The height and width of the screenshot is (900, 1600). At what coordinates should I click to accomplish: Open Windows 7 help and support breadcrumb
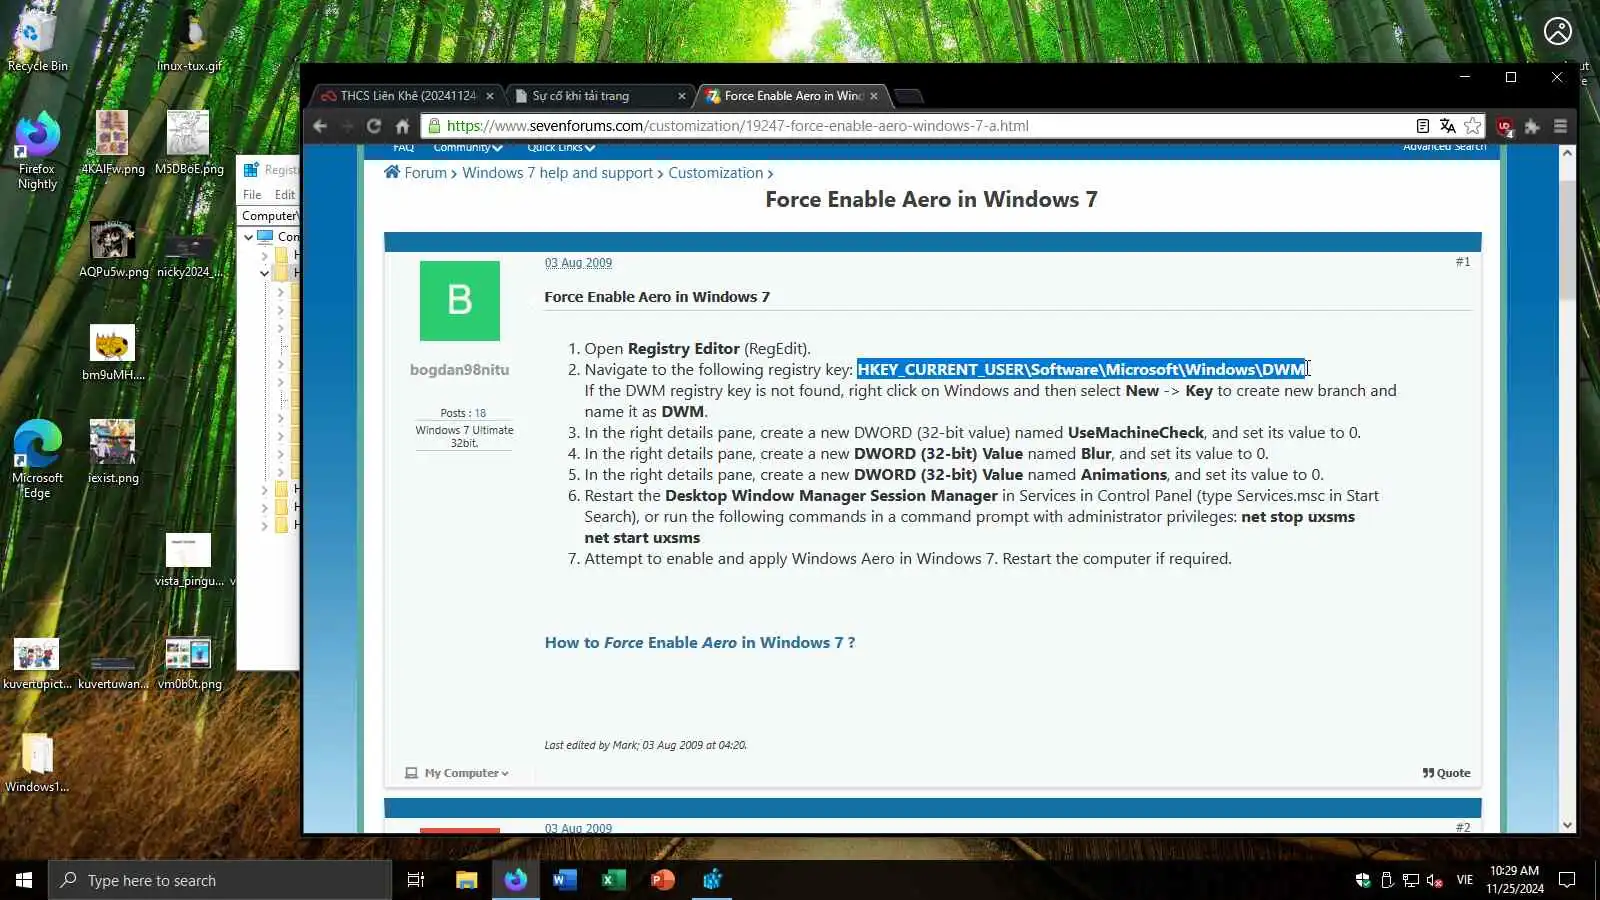557,173
